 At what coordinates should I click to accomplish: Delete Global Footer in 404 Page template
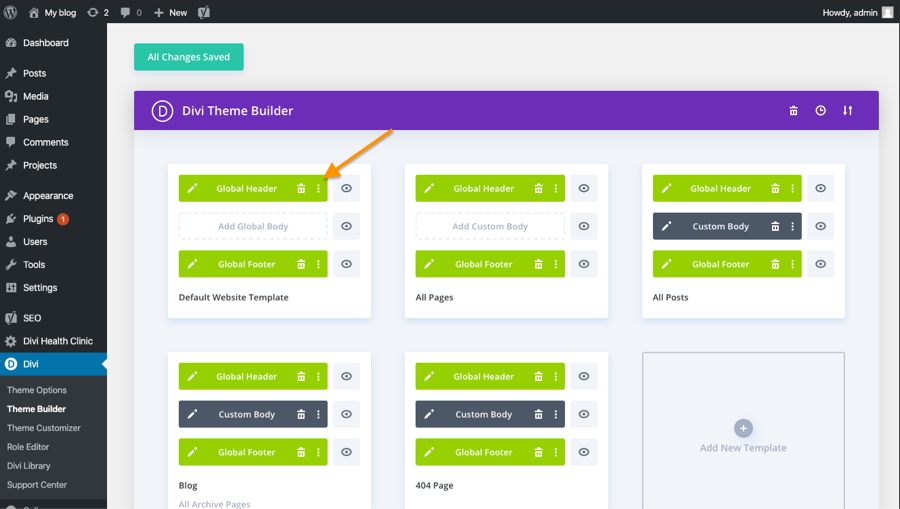538,452
